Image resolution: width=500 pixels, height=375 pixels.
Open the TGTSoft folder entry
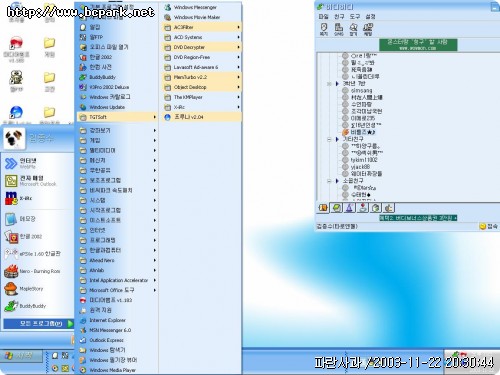coord(117,117)
